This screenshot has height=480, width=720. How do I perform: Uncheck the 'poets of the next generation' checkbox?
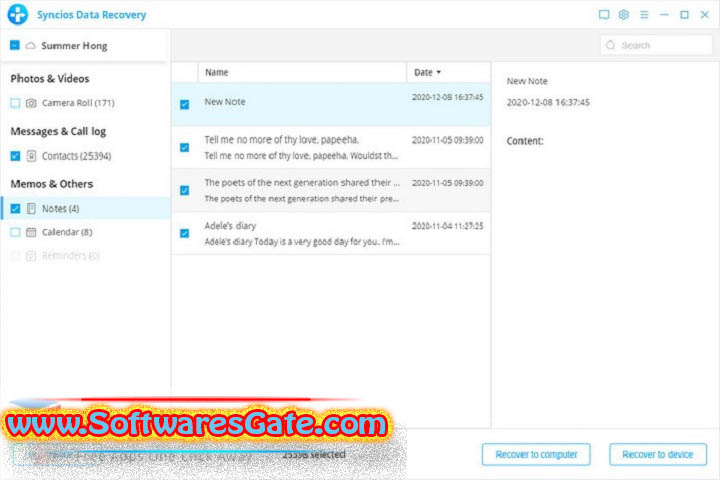coord(185,190)
